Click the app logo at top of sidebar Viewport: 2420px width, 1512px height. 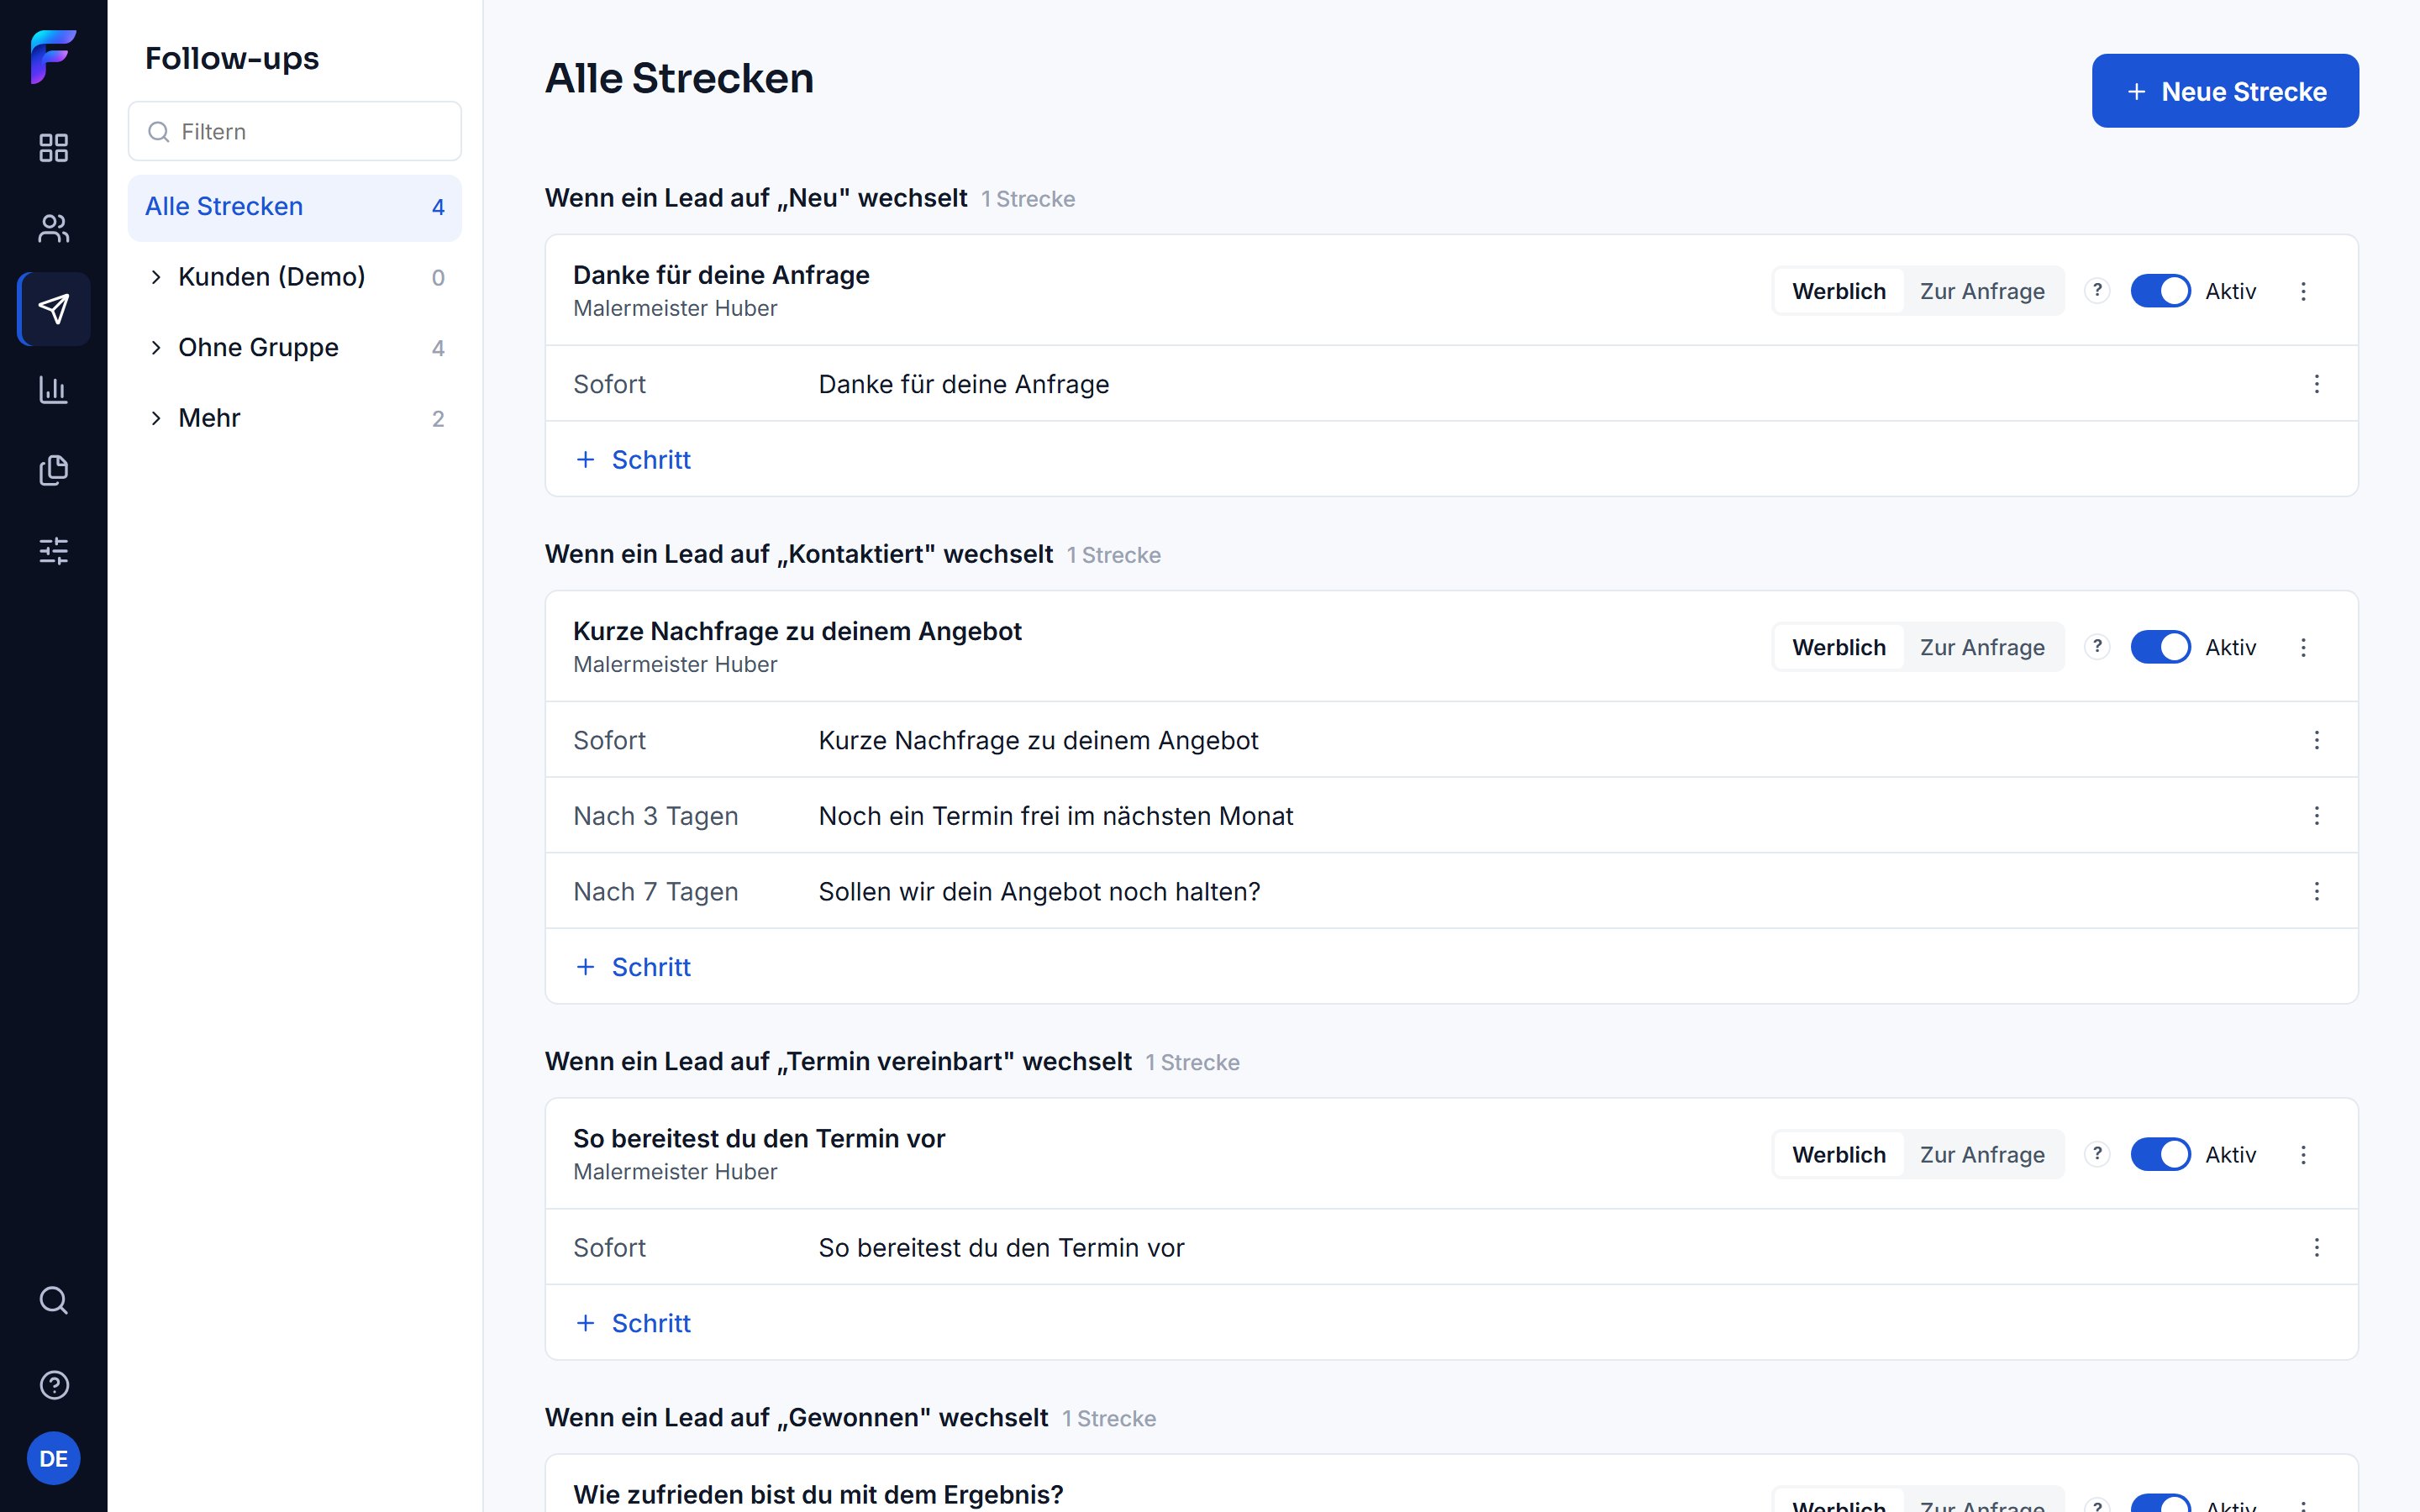click(53, 57)
